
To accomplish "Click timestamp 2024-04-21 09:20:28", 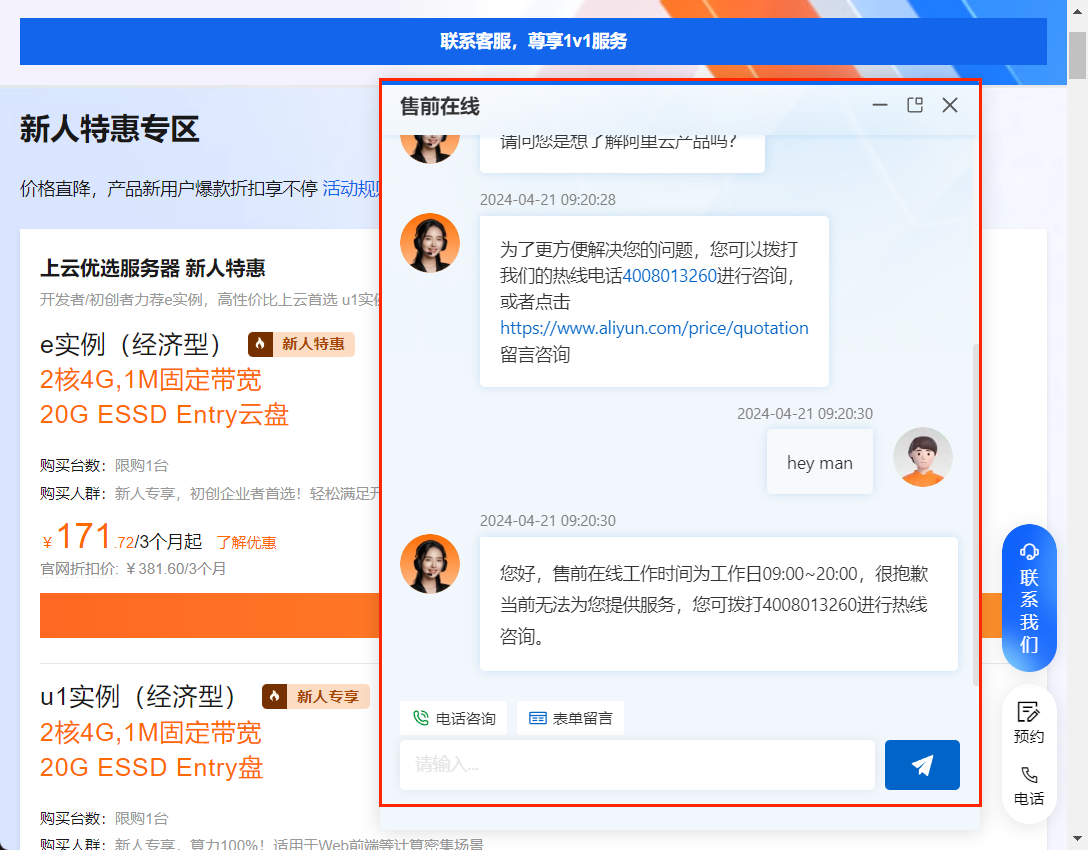I will click(x=547, y=200).
